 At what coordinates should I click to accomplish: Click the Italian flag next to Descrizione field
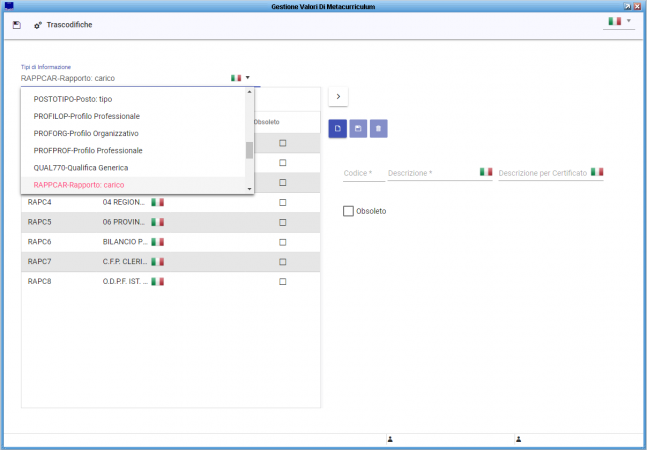pyautogui.click(x=485, y=172)
